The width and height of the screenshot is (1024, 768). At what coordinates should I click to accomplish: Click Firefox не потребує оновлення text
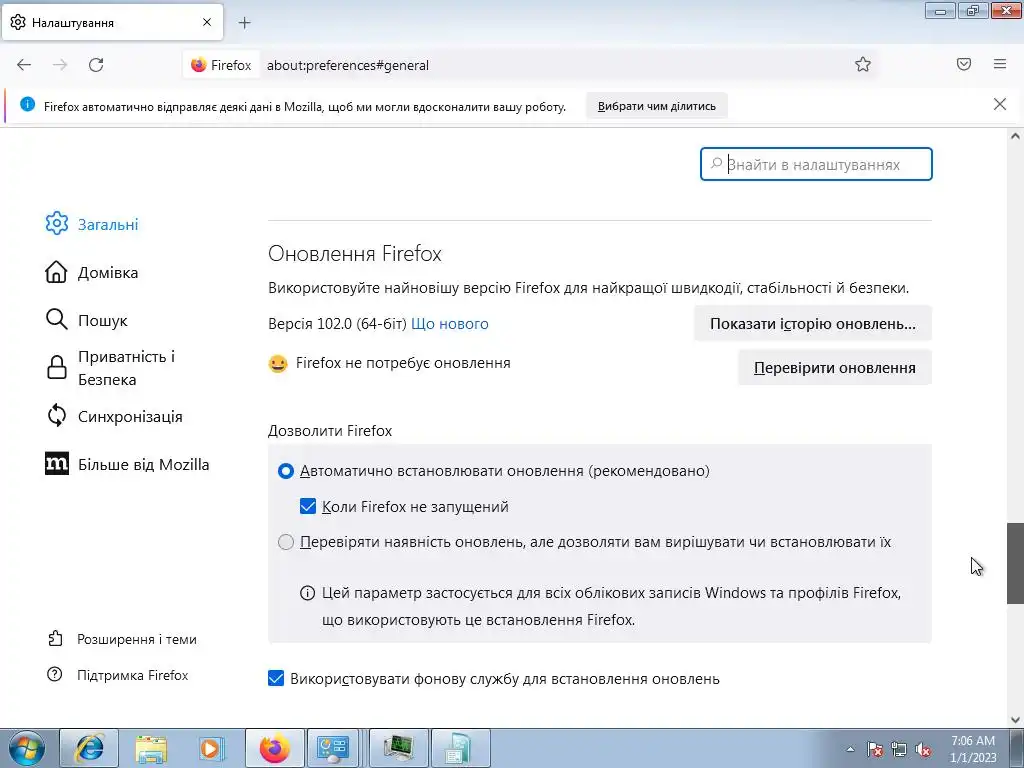coord(403,363)
